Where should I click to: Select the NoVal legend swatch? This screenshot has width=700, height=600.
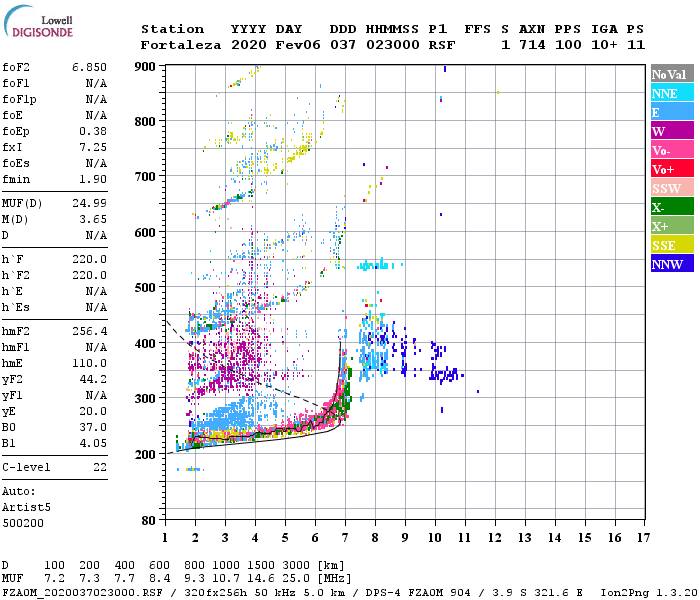click(672, 74)
